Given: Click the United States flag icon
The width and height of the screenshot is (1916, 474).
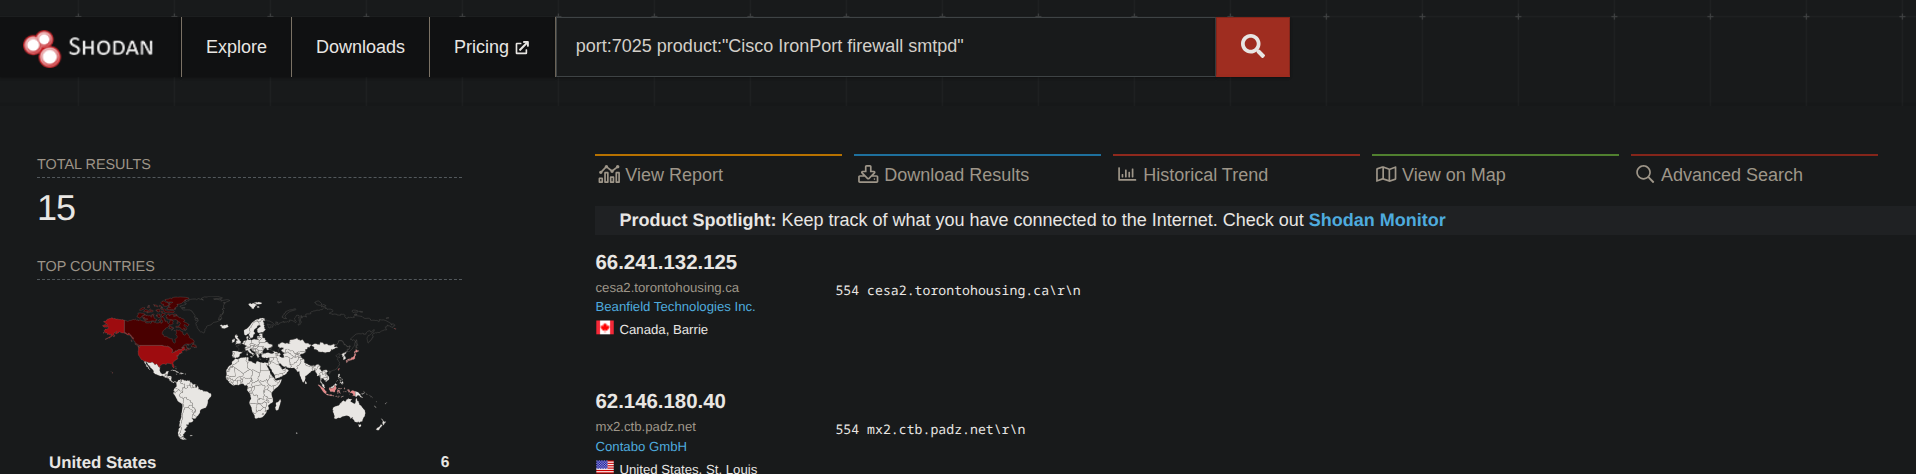Looking at the screenshot, I should pyautogui.click(x=605, y=467).
